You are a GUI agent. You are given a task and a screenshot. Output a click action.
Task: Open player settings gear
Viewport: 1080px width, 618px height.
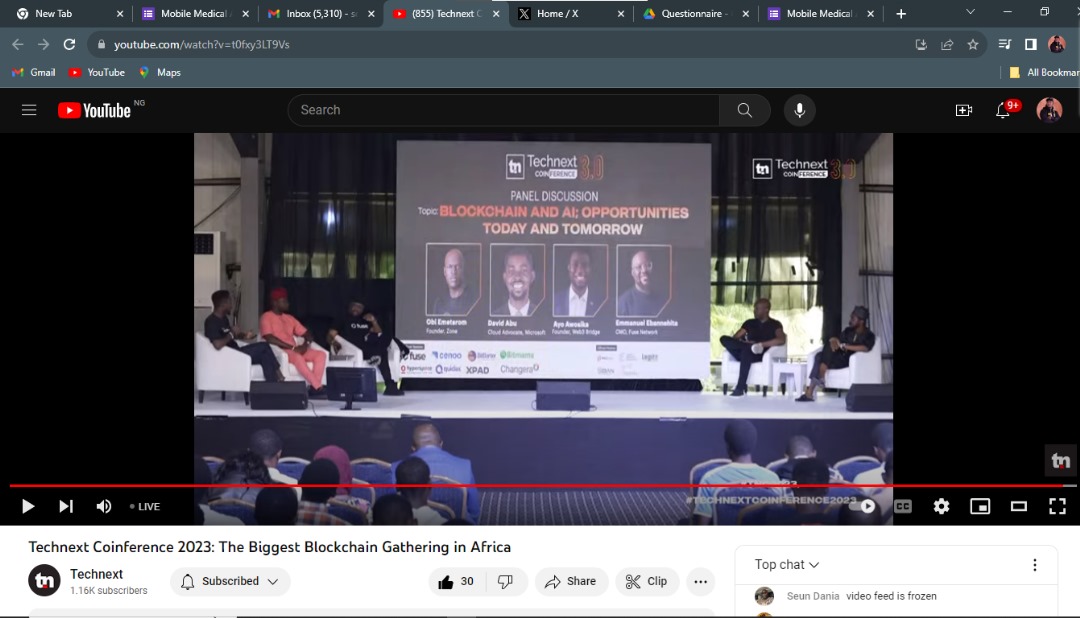pyautogui.click(x=941, y=506)
